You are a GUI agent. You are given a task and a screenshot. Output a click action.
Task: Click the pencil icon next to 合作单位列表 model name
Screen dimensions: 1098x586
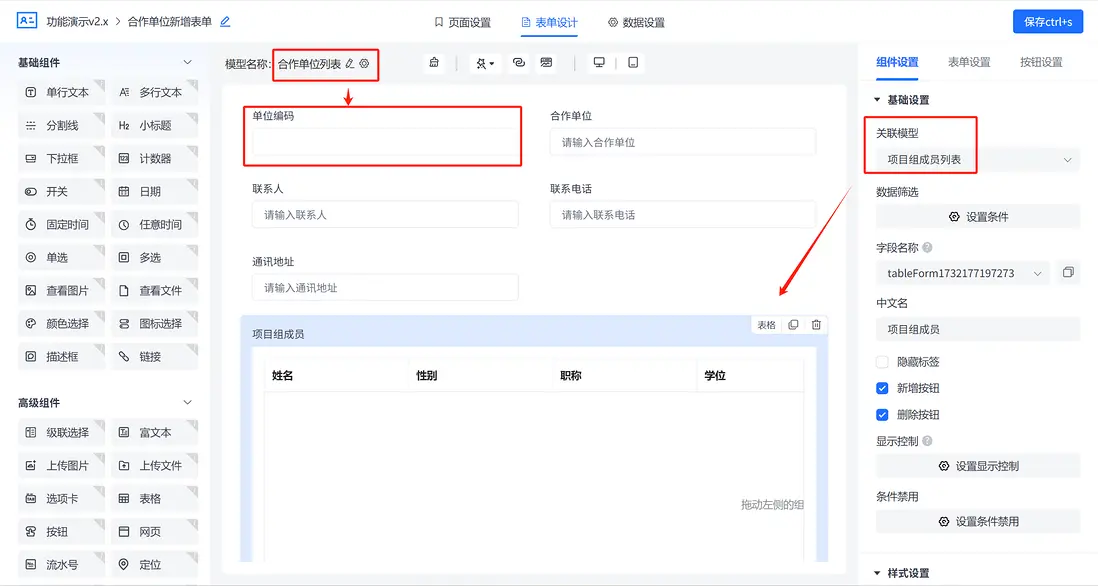pyautogui.click(x=349, y=64)
